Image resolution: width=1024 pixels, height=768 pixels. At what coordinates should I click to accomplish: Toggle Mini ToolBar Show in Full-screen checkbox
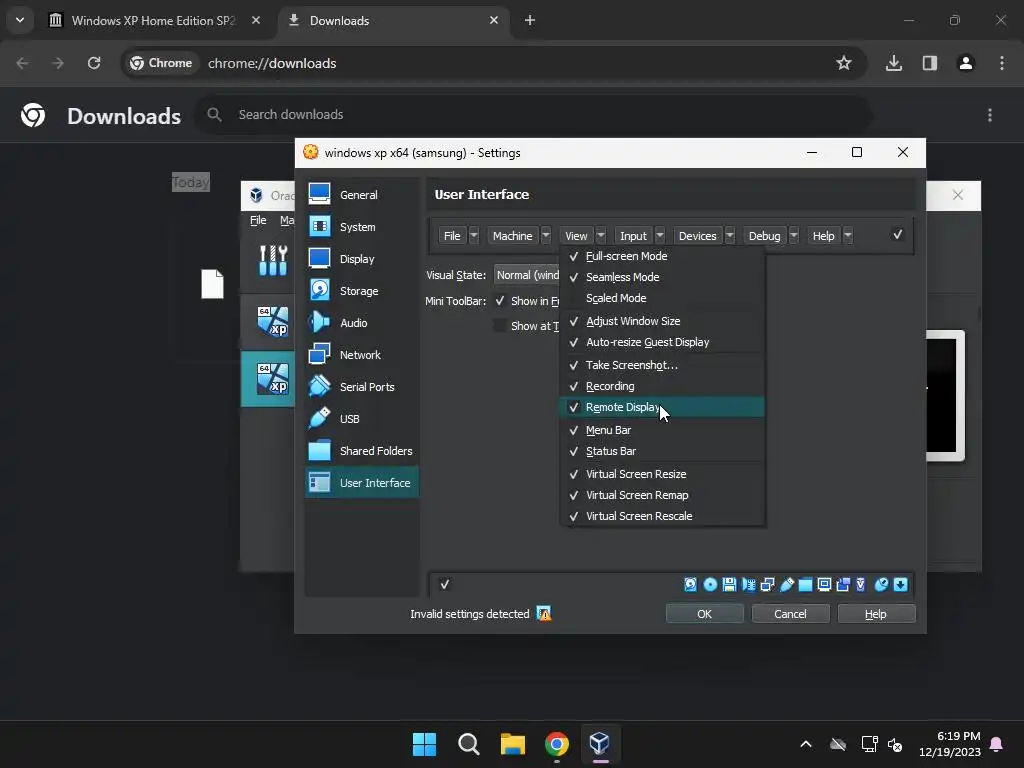pos(500,301)
